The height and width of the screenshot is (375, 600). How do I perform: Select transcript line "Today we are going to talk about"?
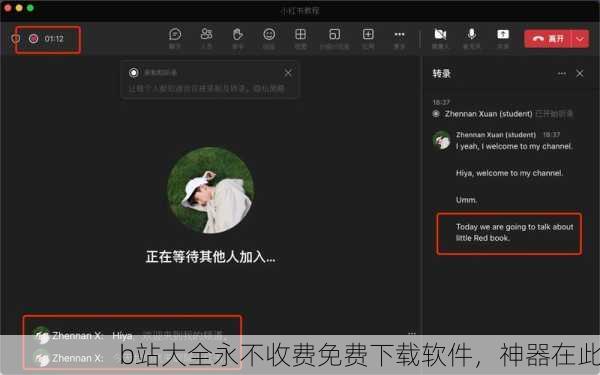pyautogui.click(x=515, y=227)
